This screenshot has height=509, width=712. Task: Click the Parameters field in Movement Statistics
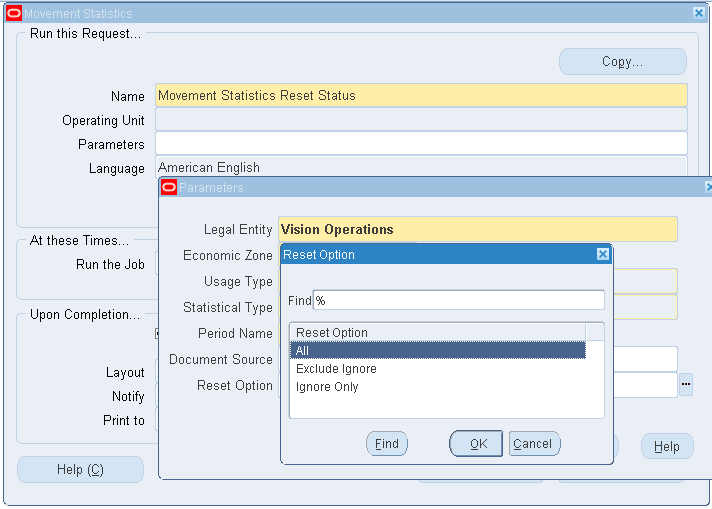(x=421, y=143)
